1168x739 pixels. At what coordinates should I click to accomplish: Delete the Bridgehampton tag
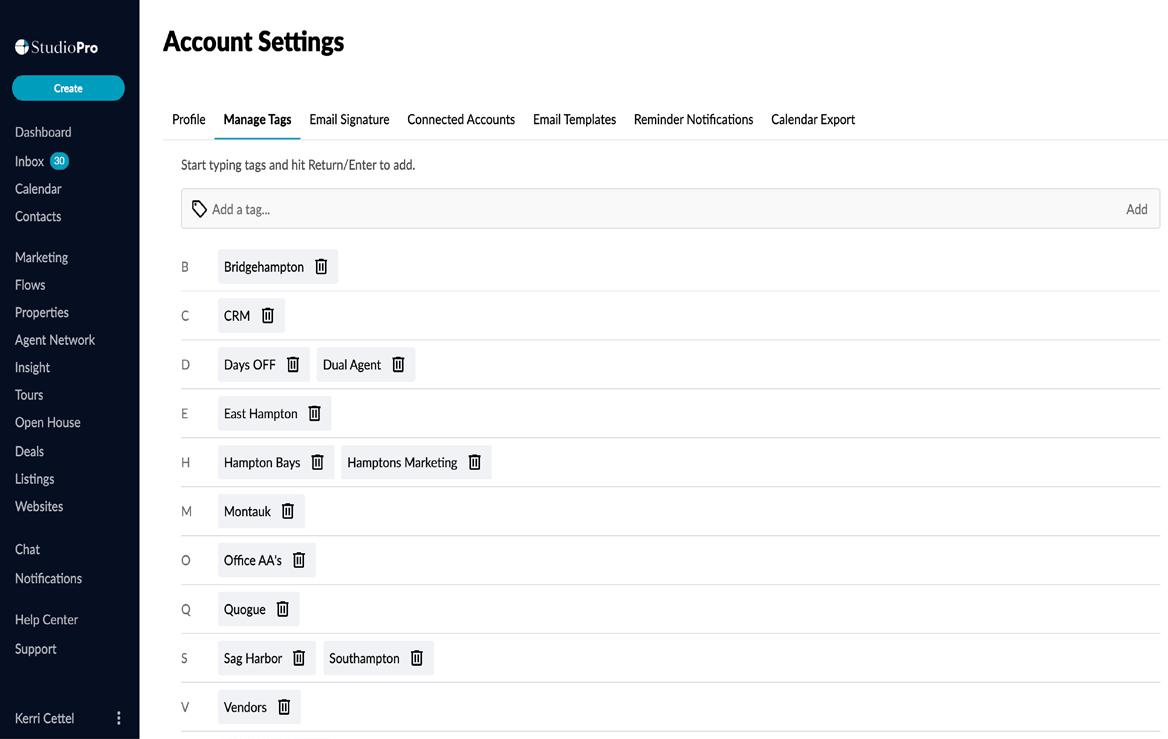coord(321,267)
